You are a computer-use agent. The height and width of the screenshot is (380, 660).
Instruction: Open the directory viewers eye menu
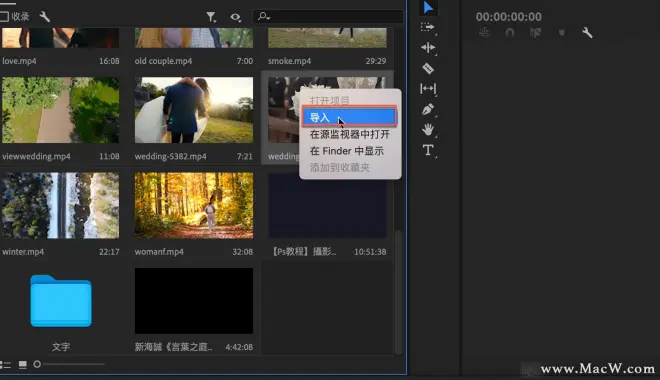click(236, 17)
